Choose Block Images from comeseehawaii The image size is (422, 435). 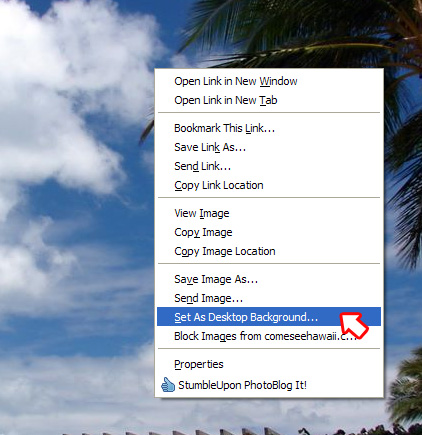click(x=269, y=336)
